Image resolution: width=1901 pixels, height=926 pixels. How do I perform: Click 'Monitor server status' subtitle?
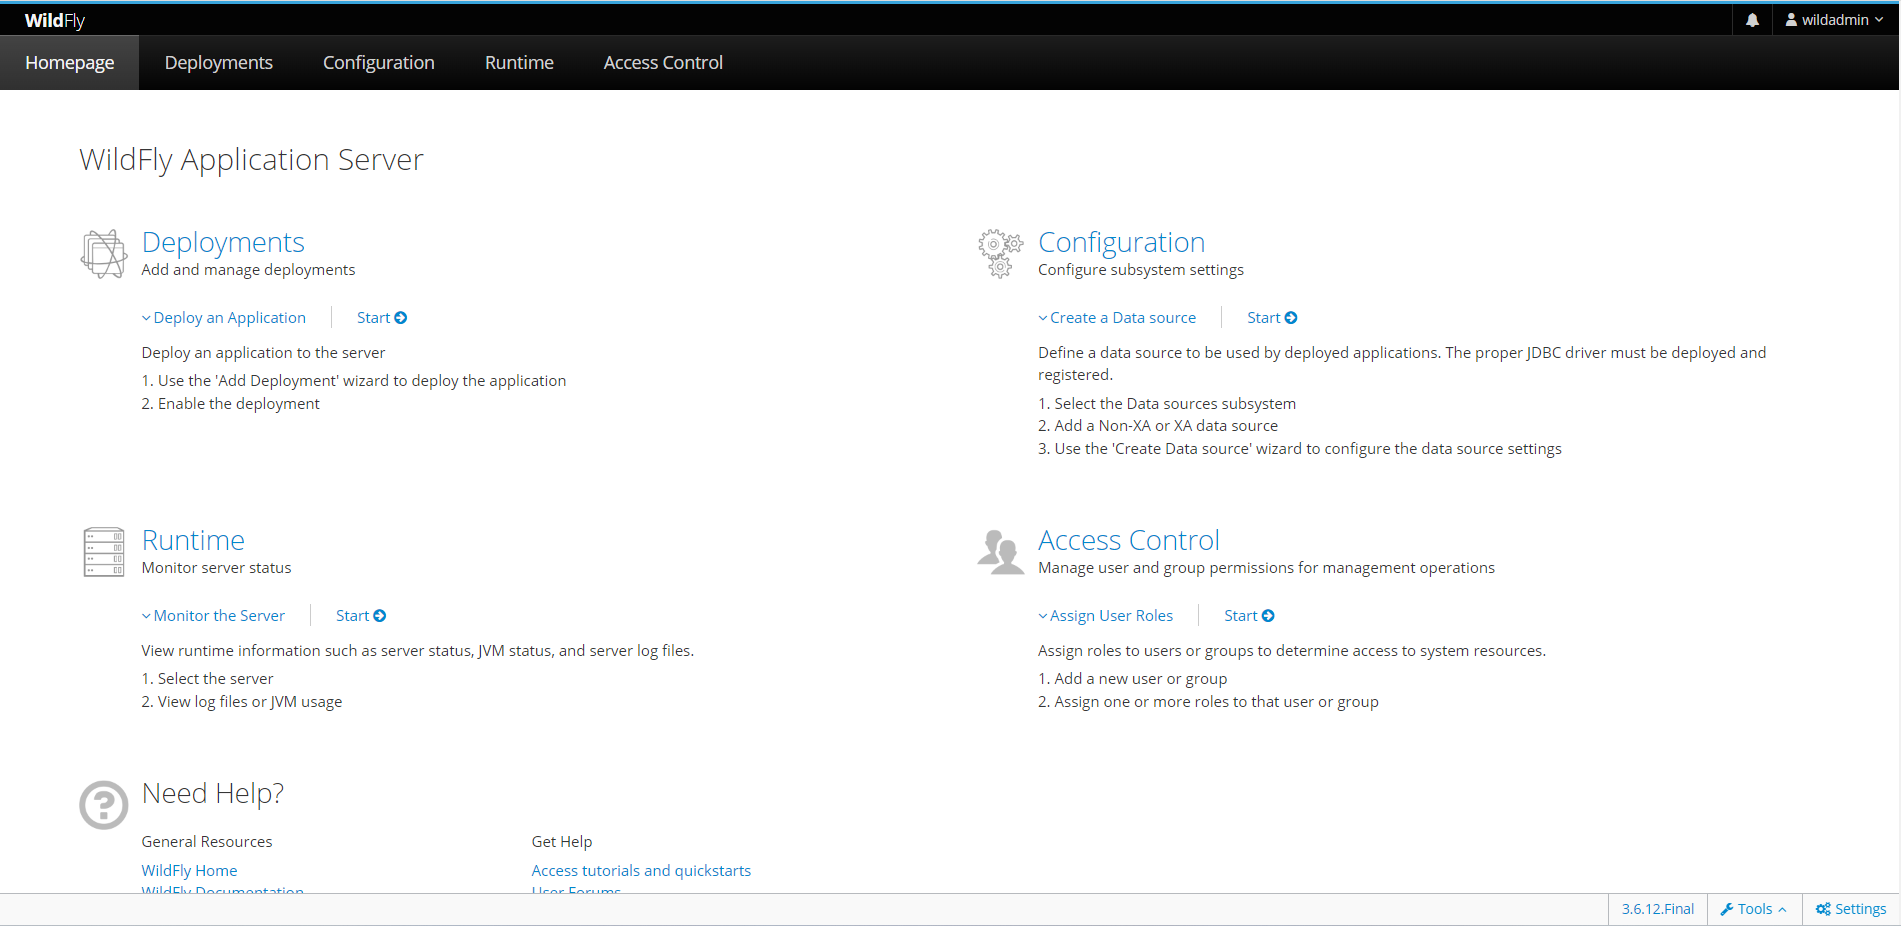pos(217,568)
